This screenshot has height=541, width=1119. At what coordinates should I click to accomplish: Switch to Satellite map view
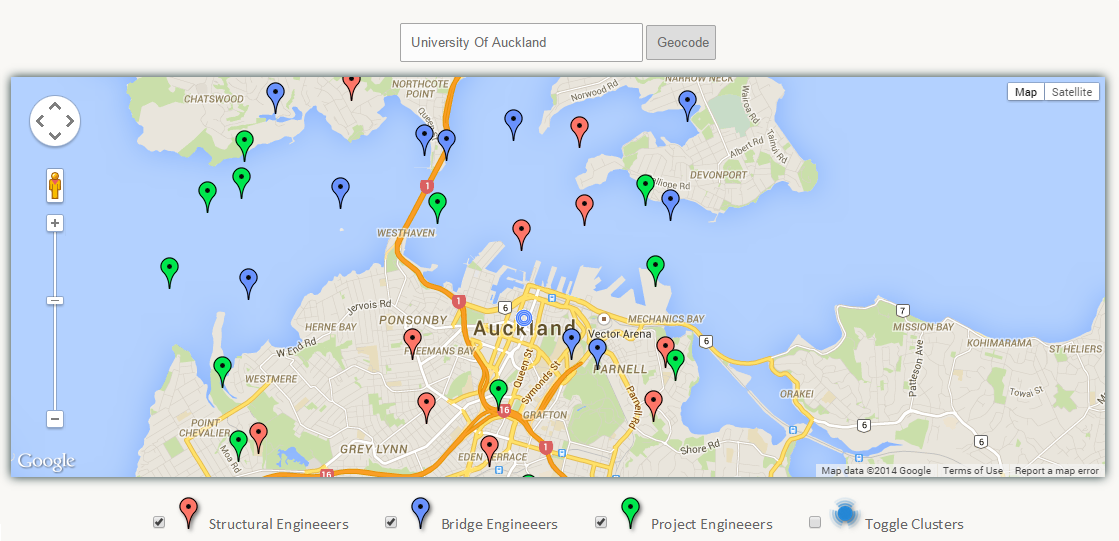[x=1071, y=92]
